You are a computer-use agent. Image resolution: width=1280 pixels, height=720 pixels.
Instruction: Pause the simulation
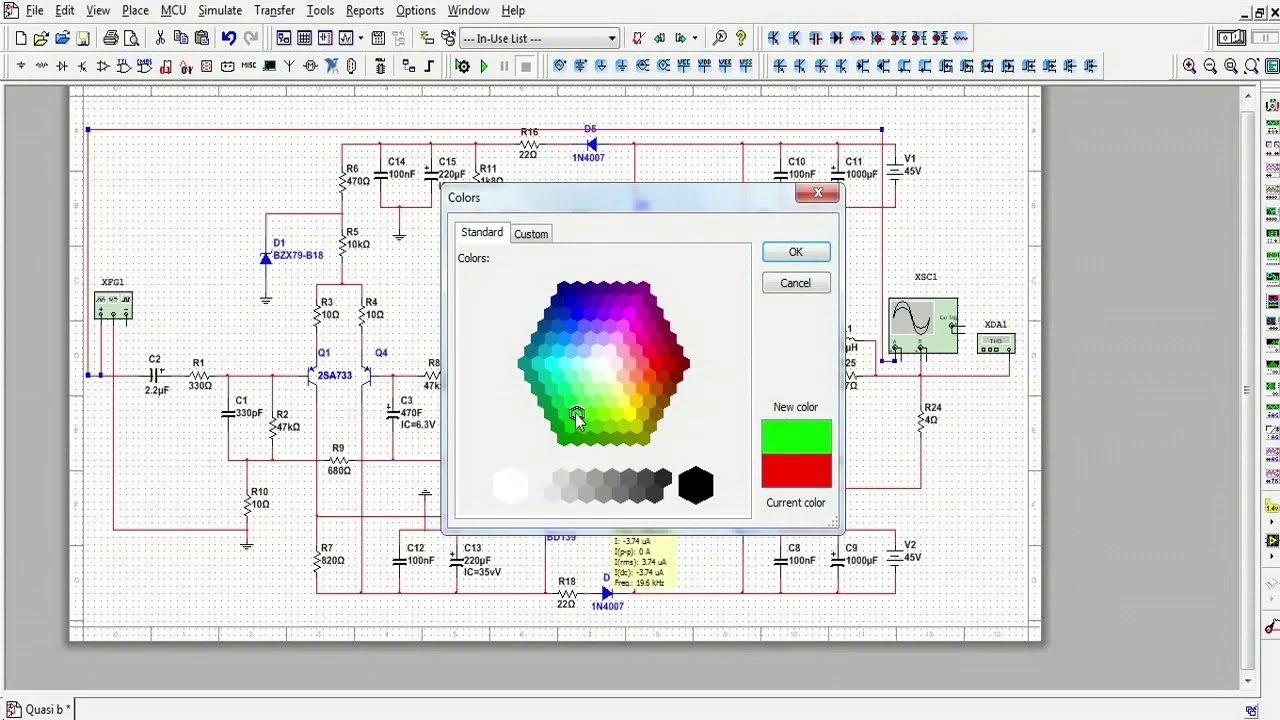[504, 66]
